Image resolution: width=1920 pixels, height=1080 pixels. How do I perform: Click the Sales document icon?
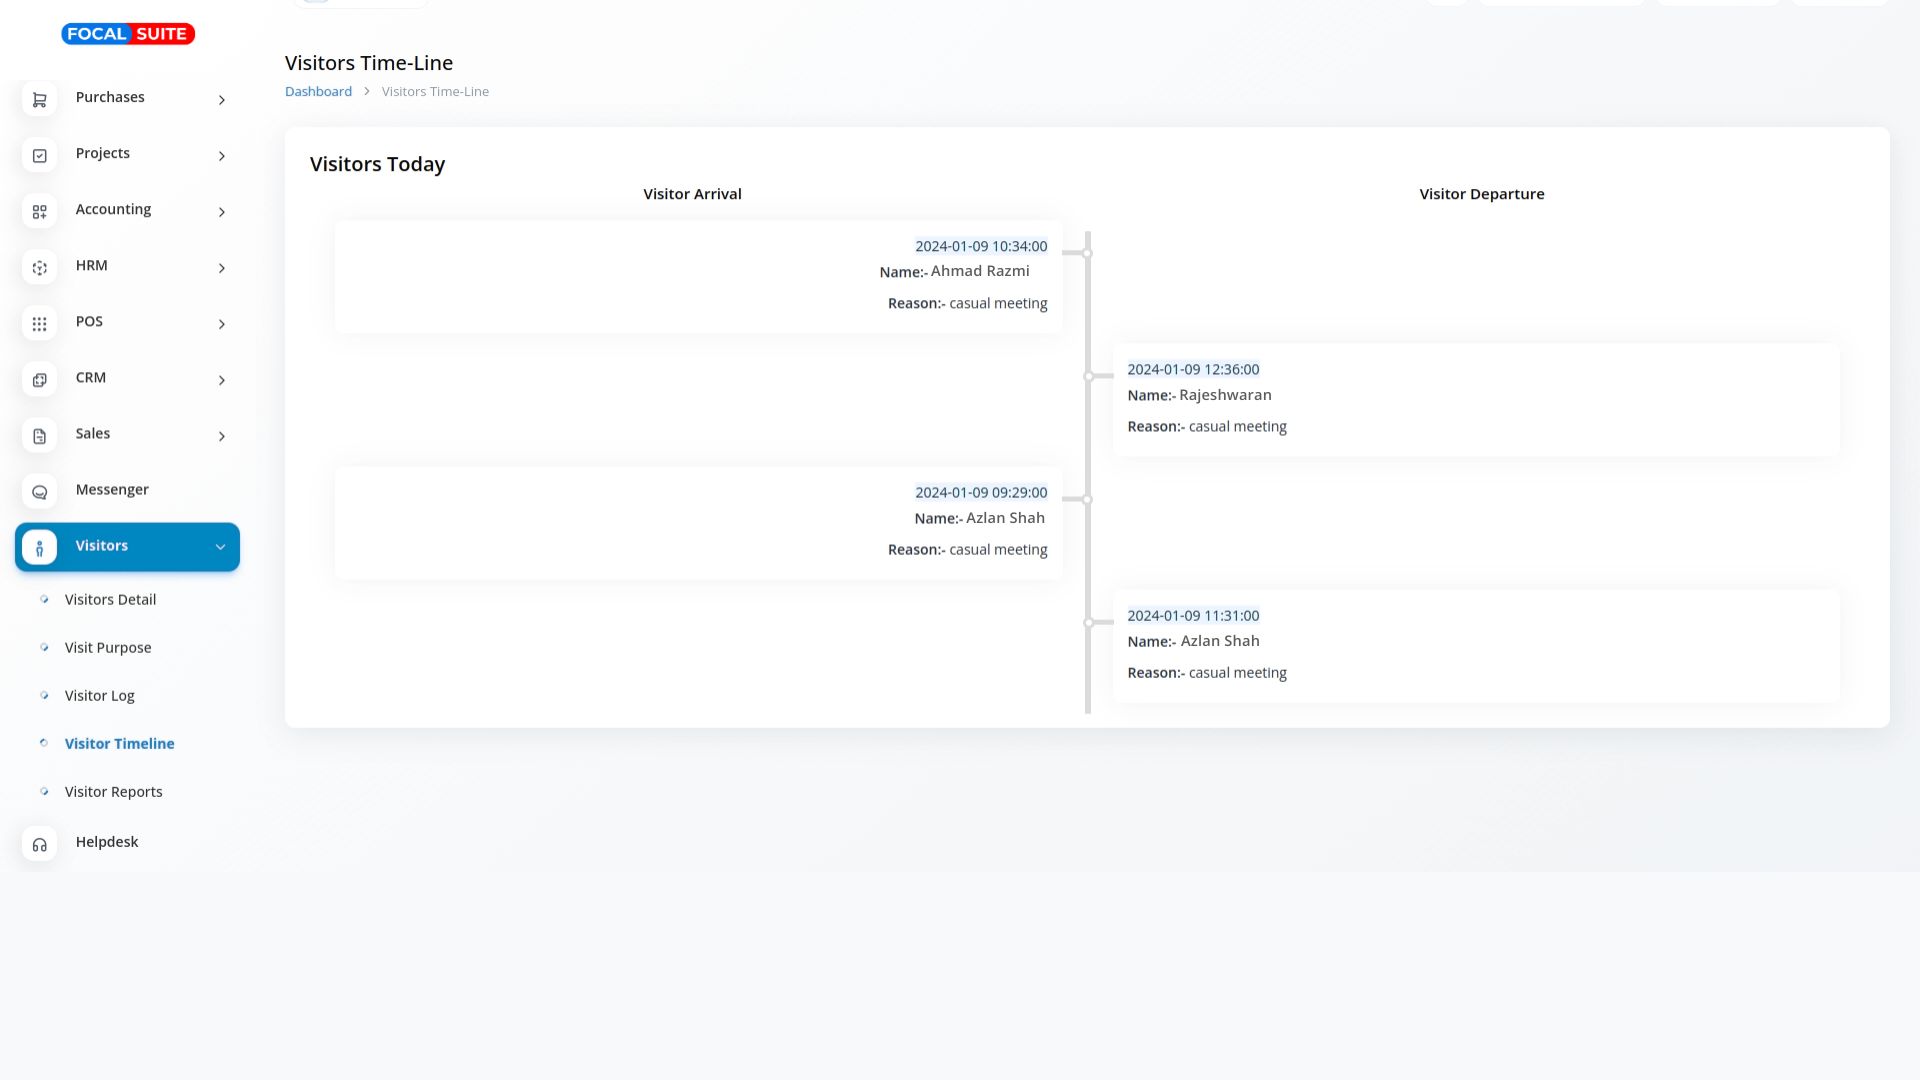40,436
